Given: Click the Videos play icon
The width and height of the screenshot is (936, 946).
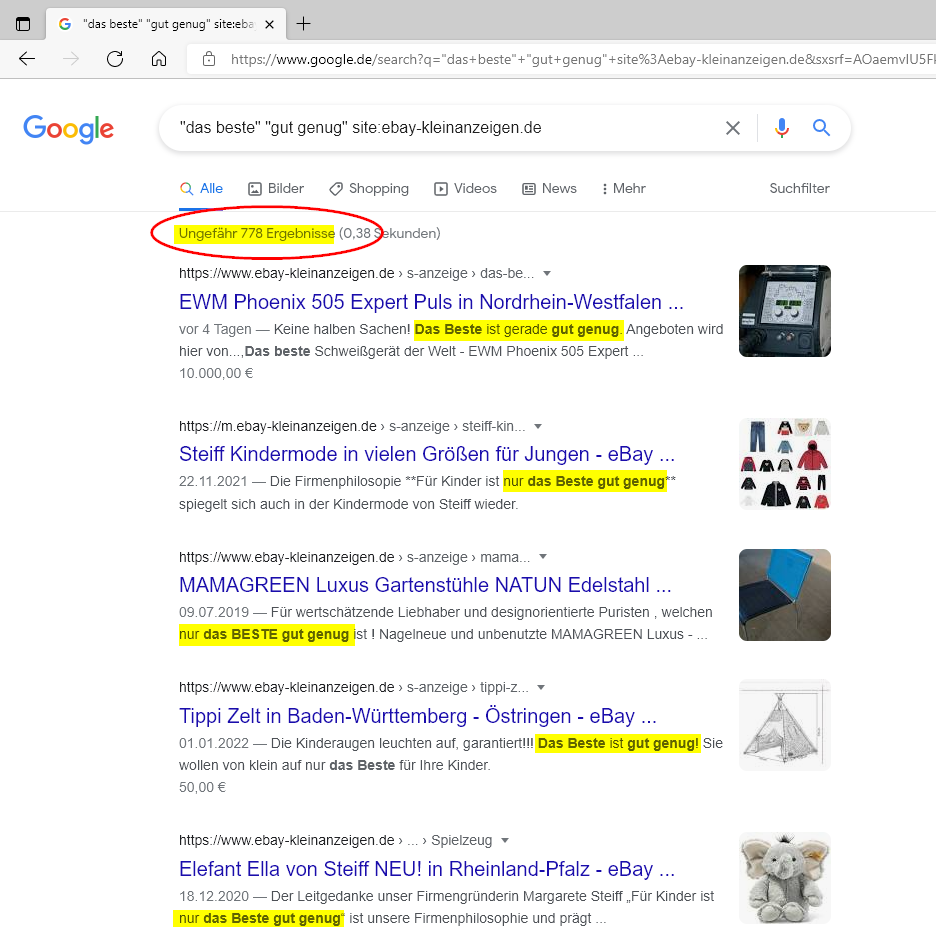Looking at the screenshot, I should click(441, 189).
